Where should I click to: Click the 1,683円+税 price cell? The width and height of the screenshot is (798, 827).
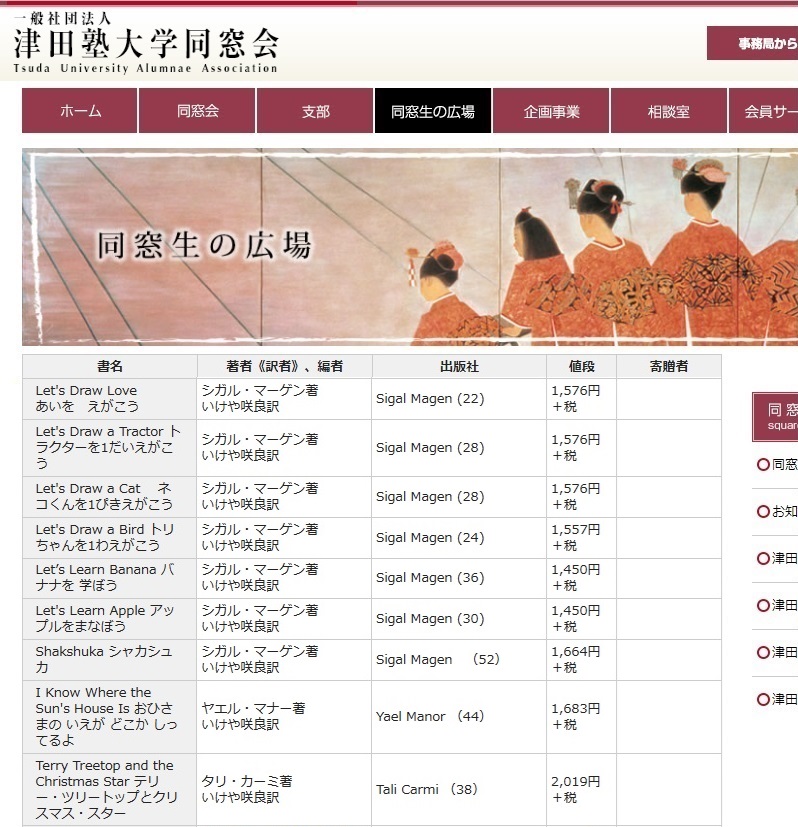click(x=581, y=717)
